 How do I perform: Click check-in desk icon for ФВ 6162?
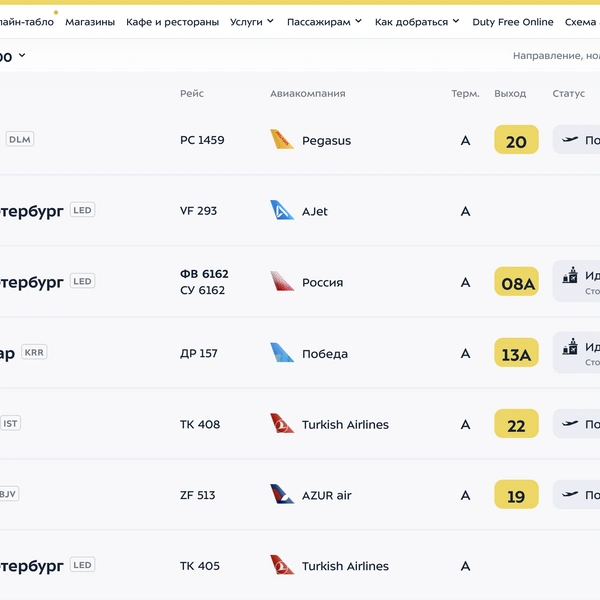[x=570, y=275]
